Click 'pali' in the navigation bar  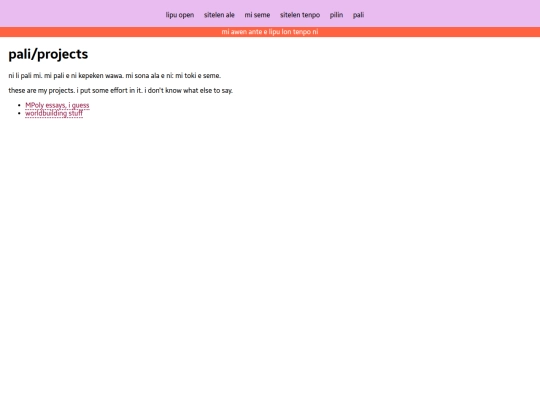coord(358,15)
